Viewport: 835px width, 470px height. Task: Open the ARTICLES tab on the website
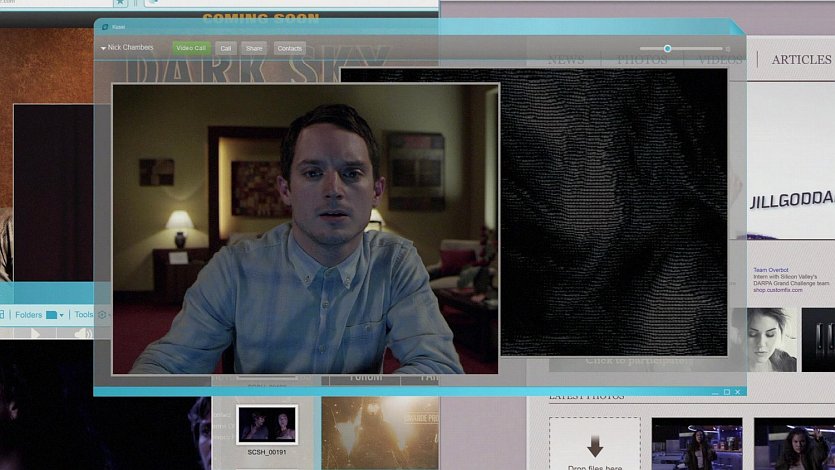pos(801,60)
